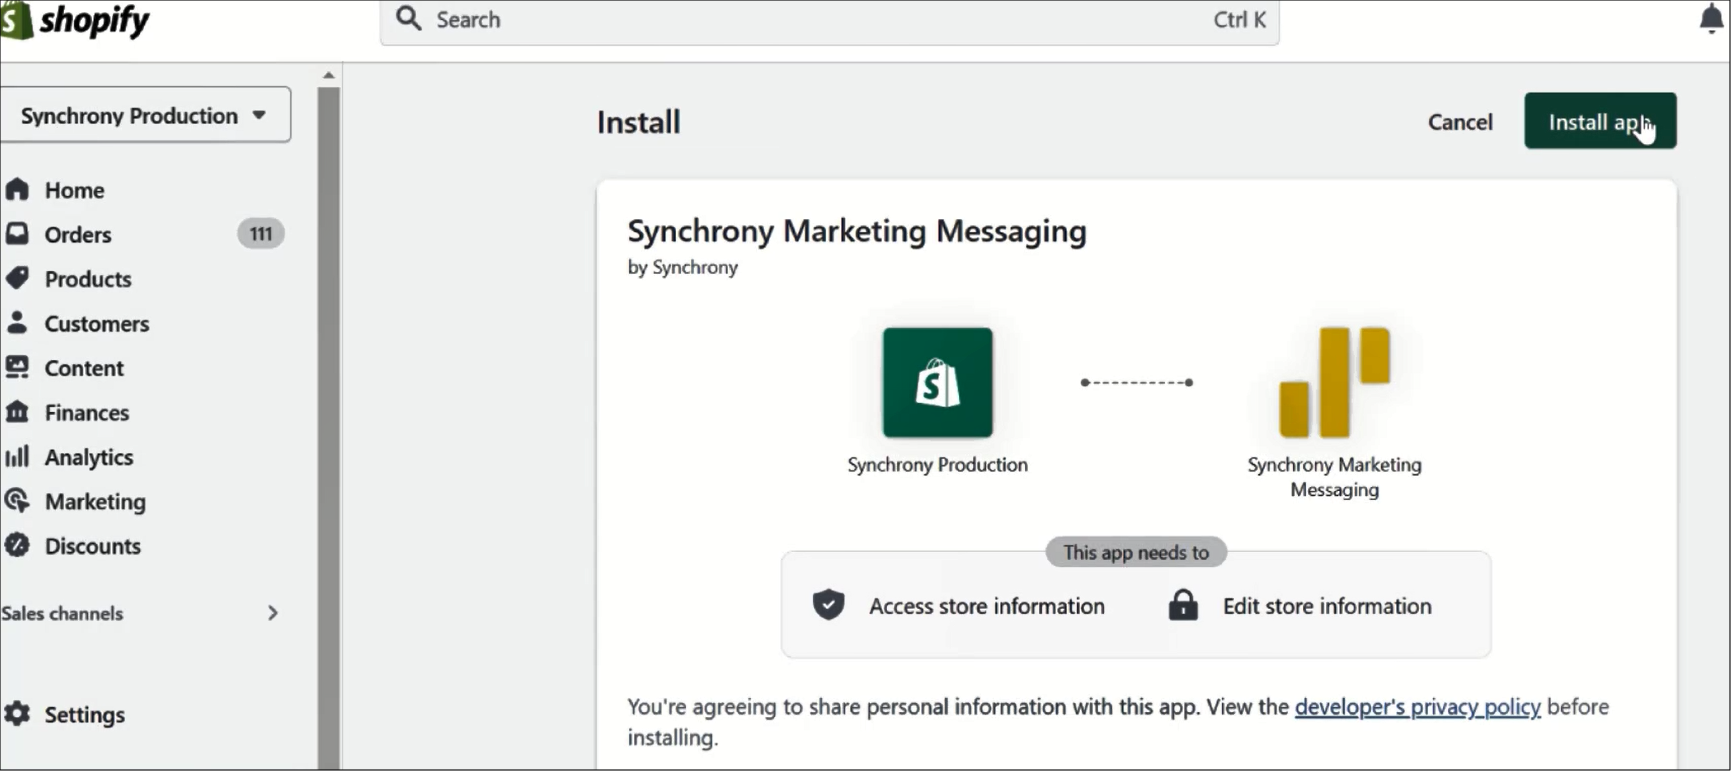This screenshot has height=771, width=1731.
Task: Click the padlock icon
Action: 1183,604
